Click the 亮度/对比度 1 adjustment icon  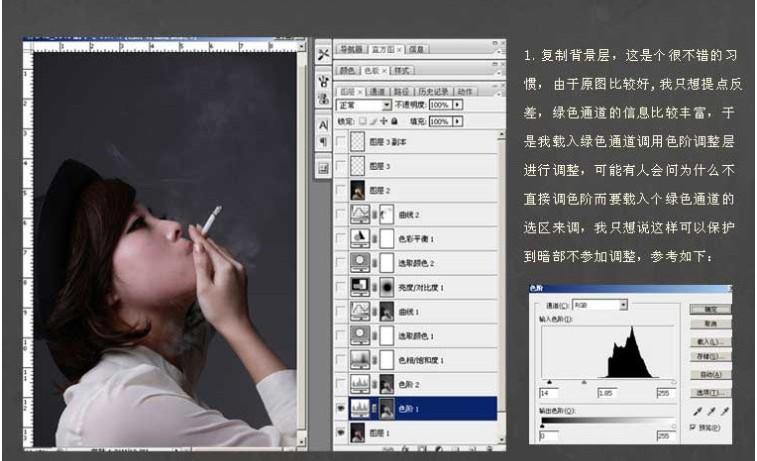tap(360, 287)
